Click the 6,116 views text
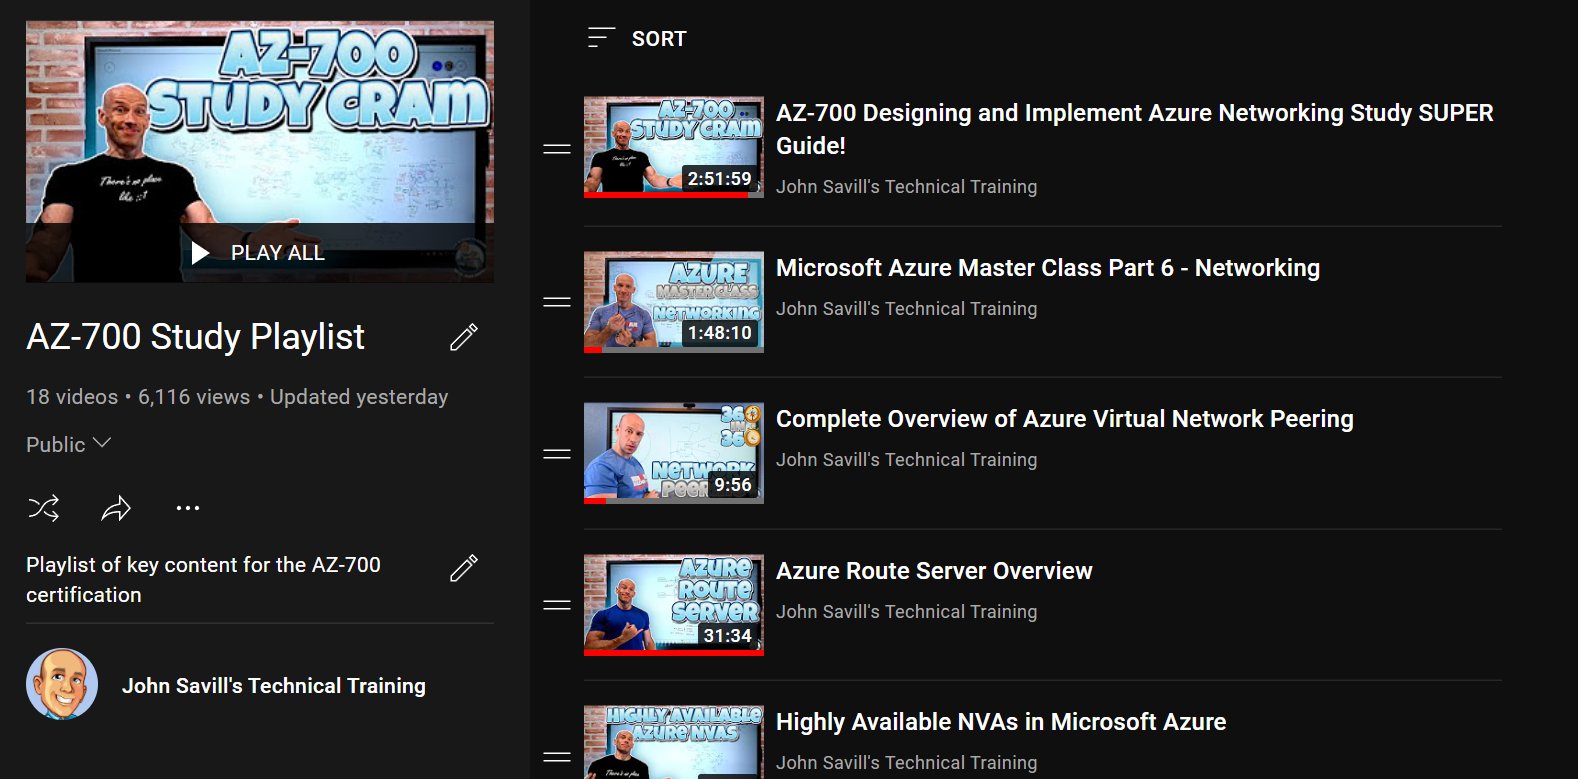1578x779 pixels. [x=194, y=397]
